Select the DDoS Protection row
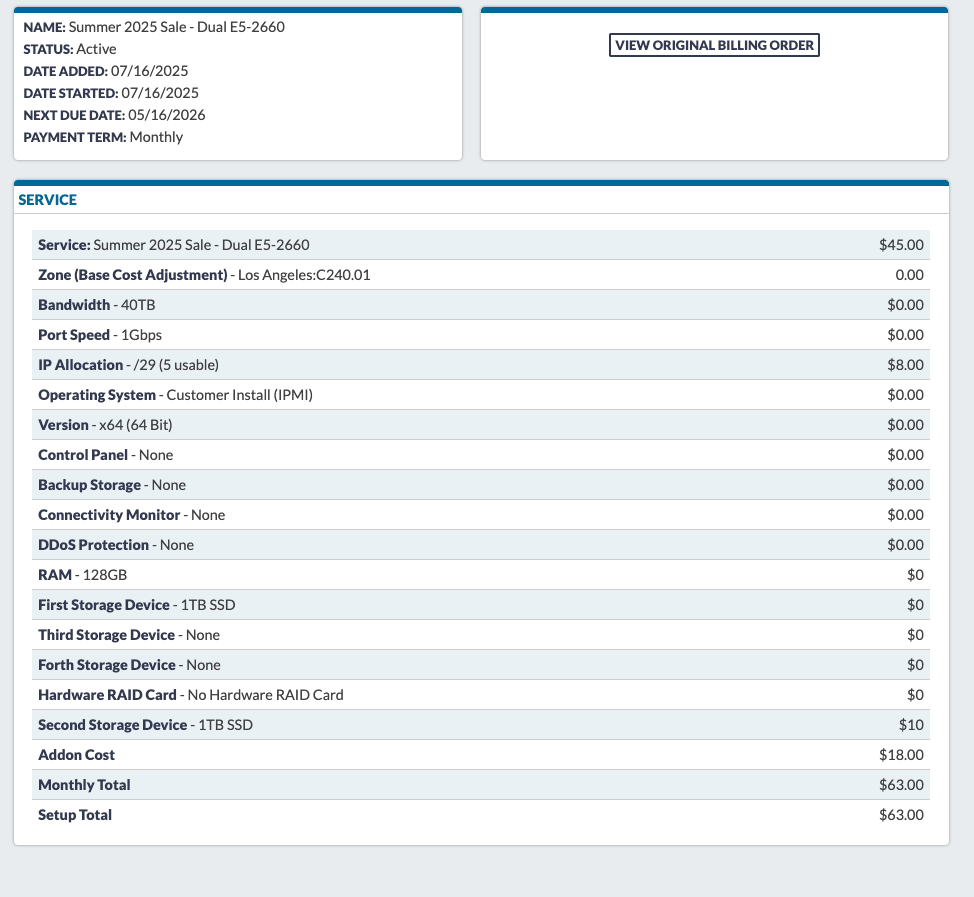 pyautogui.click(x=116, y=545)
